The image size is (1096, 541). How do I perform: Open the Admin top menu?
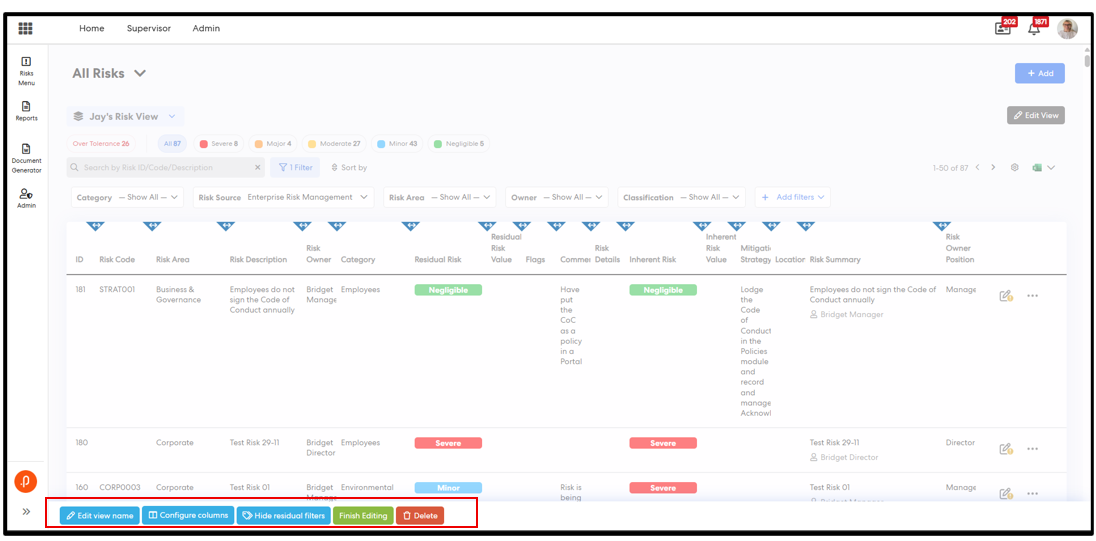(206, 29)
